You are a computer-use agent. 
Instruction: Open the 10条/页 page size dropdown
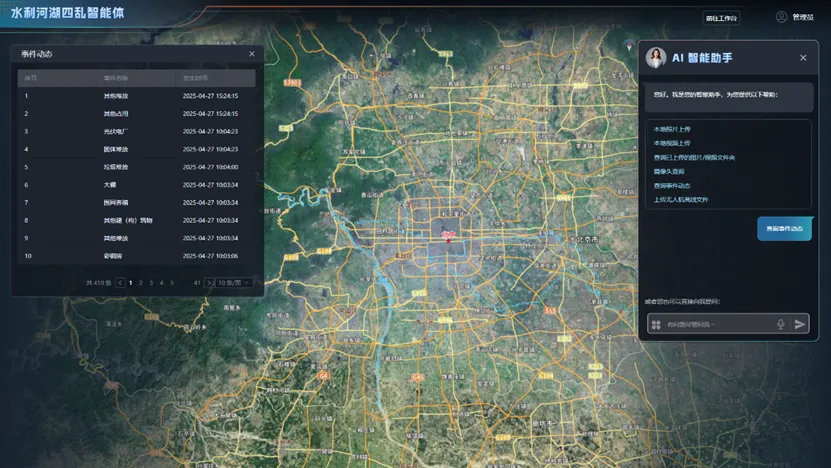point(234,283)
